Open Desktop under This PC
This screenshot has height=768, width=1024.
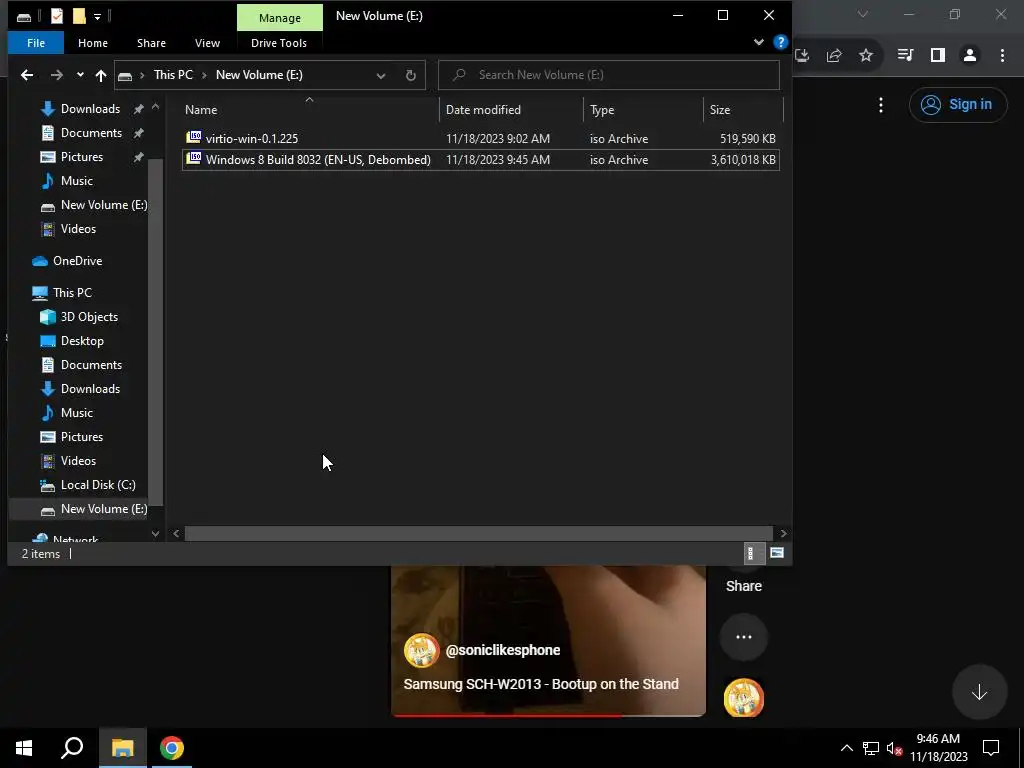(x=82, y=342)
